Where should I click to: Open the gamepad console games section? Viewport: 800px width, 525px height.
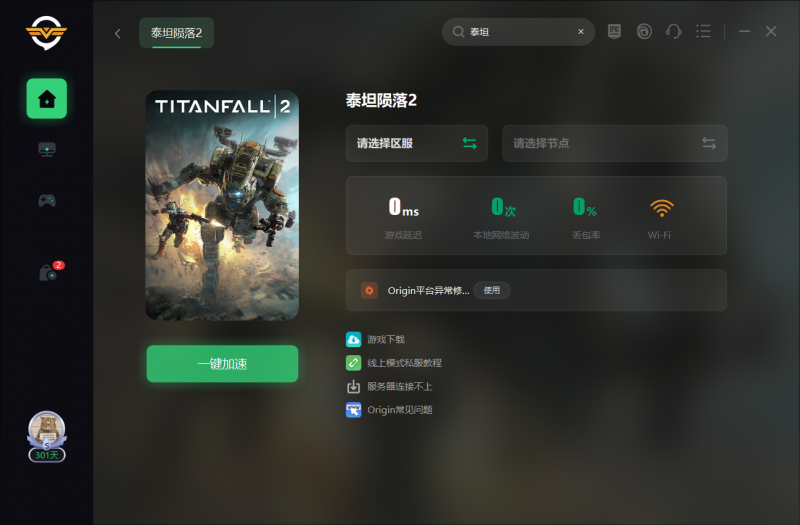coord(47,201)
